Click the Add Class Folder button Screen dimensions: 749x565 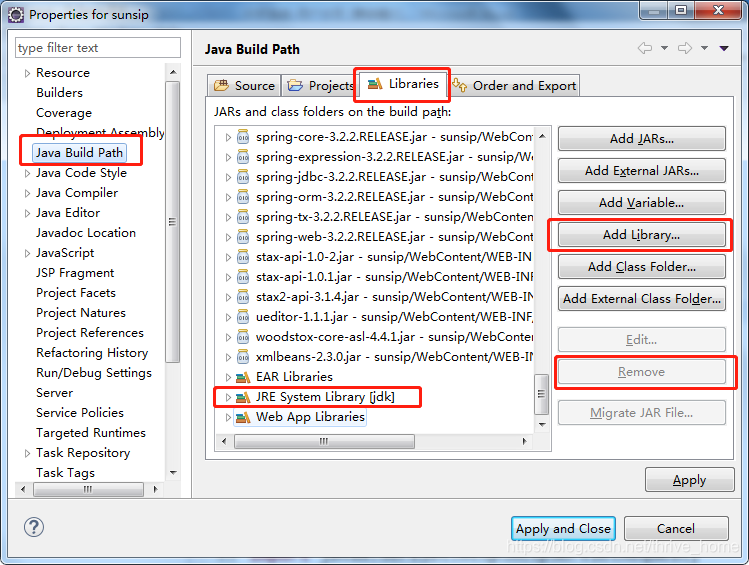tap(642, 267)
